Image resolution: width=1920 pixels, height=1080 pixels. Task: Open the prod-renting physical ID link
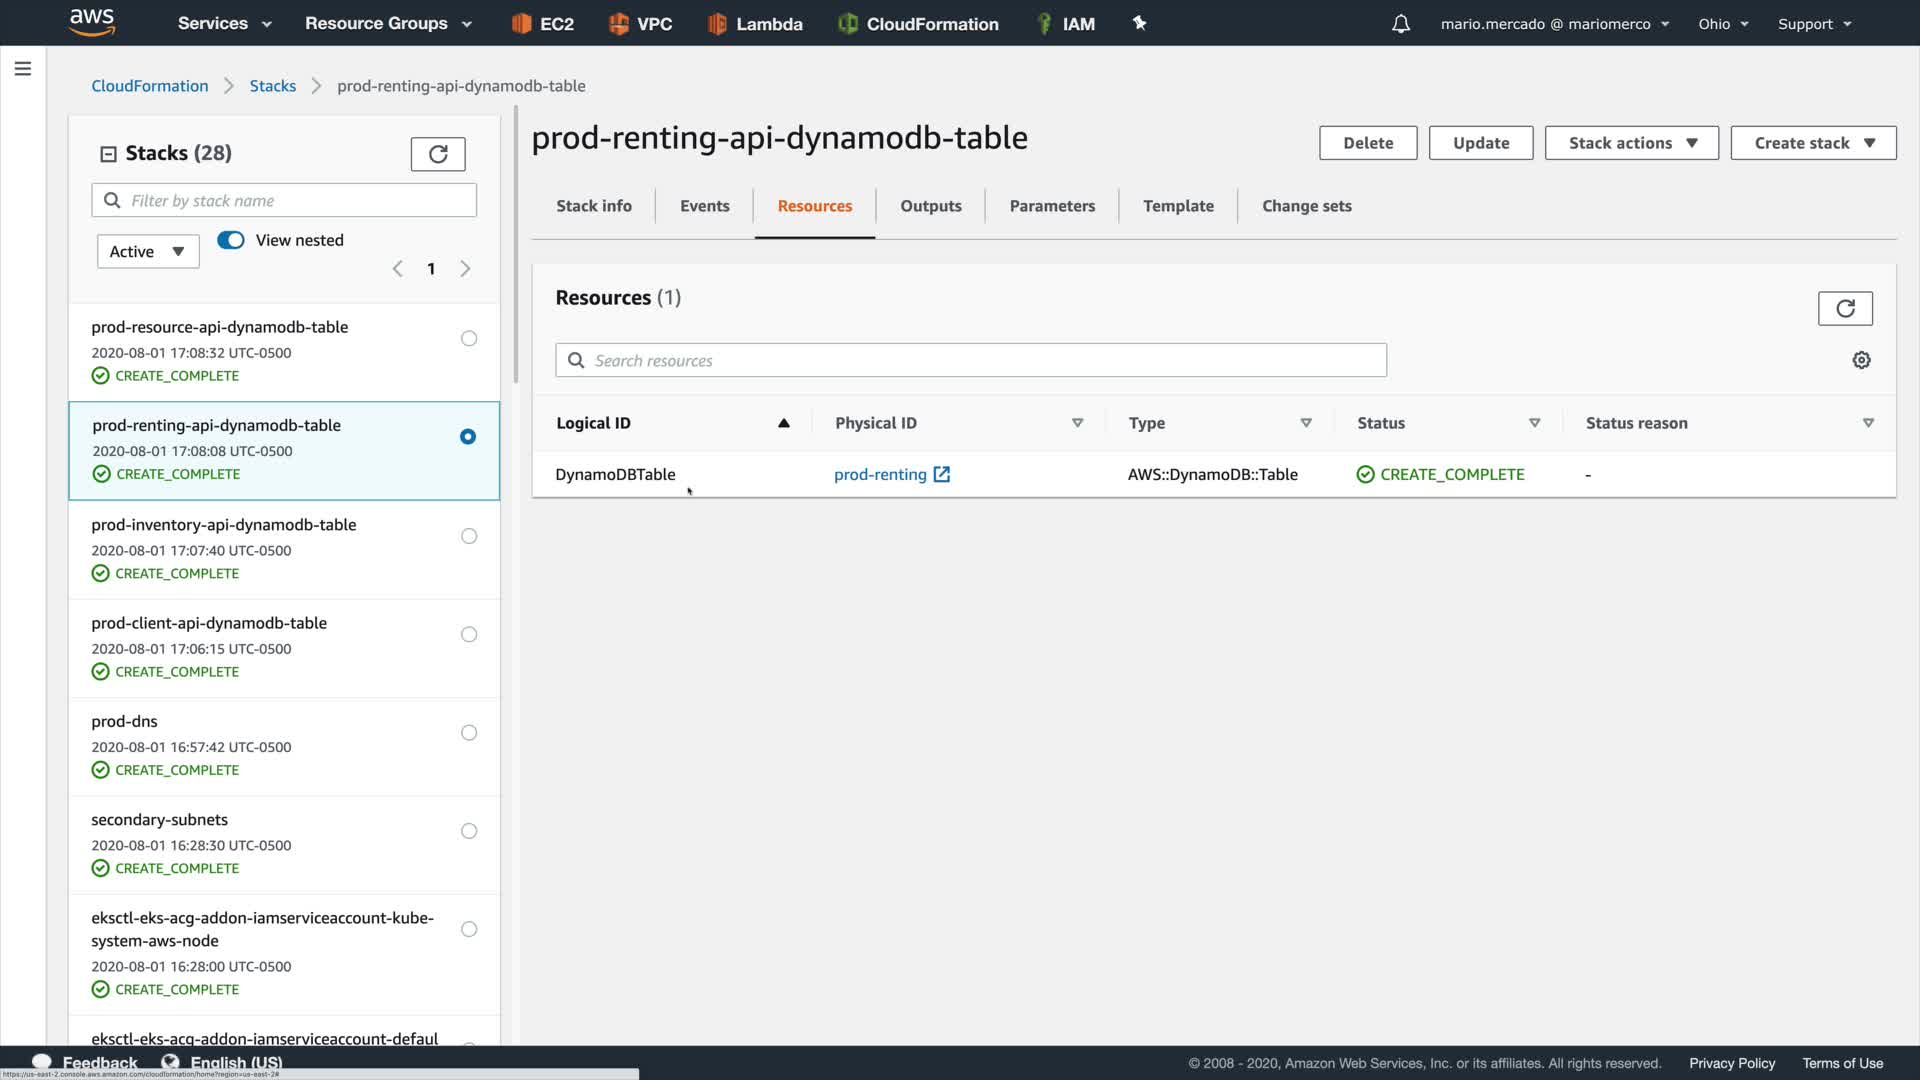click(880, 475)
